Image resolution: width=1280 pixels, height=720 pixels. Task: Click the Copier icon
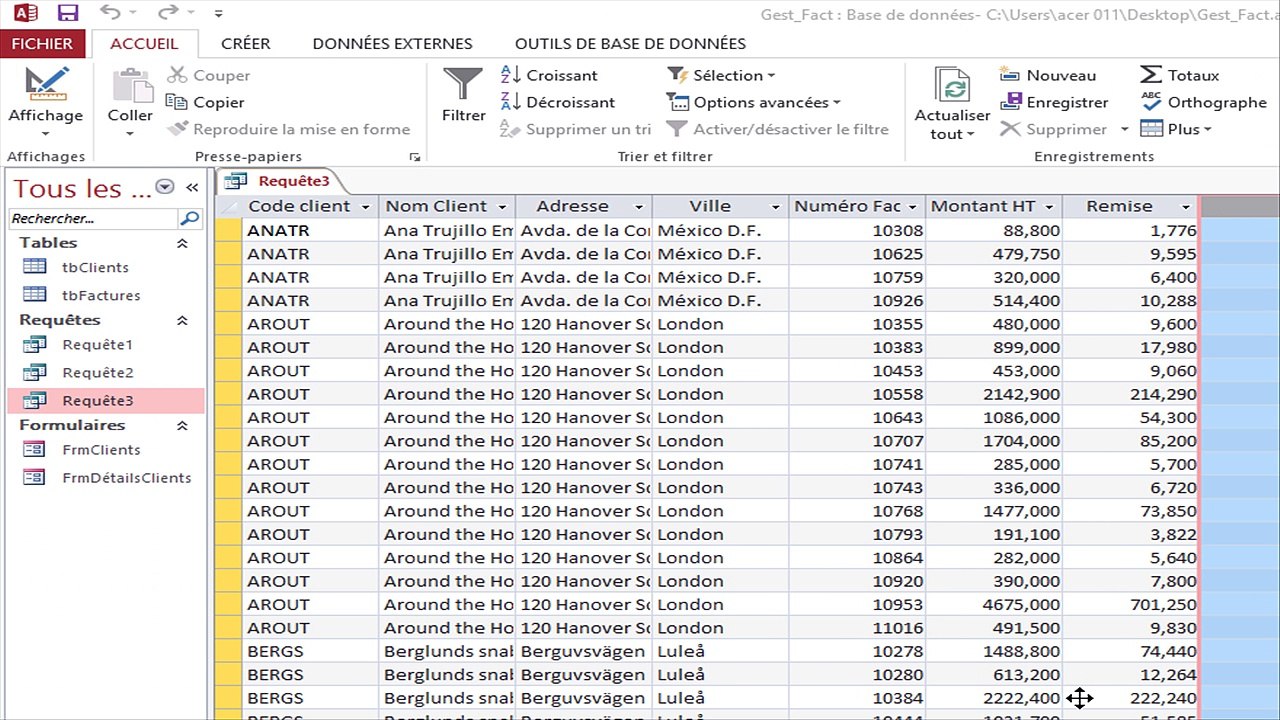click(177, 102)
